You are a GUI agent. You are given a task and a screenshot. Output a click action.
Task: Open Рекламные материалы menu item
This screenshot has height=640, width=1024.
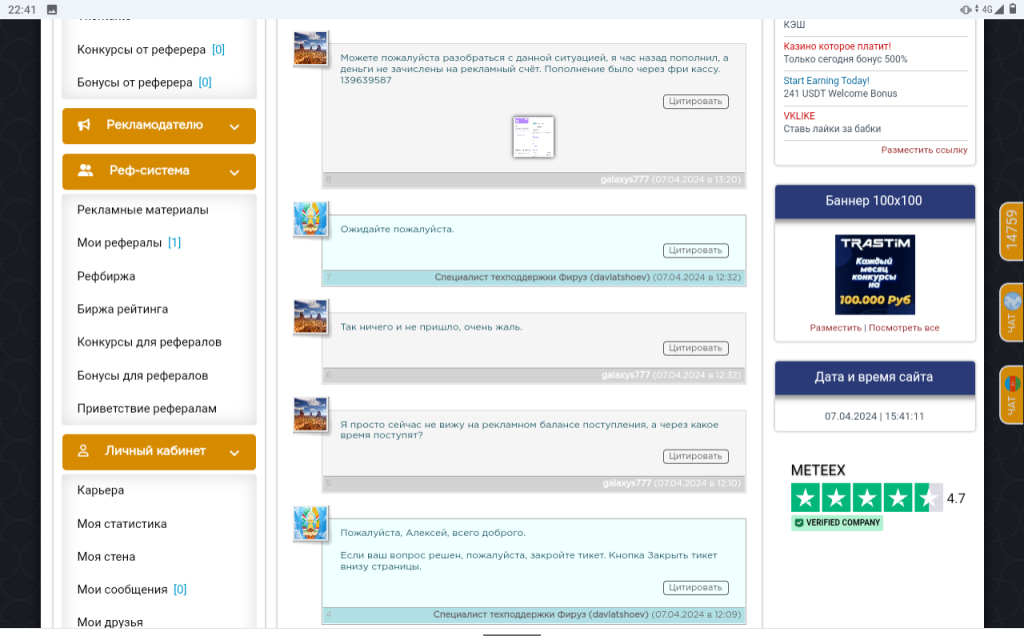[x=142, y=210]
